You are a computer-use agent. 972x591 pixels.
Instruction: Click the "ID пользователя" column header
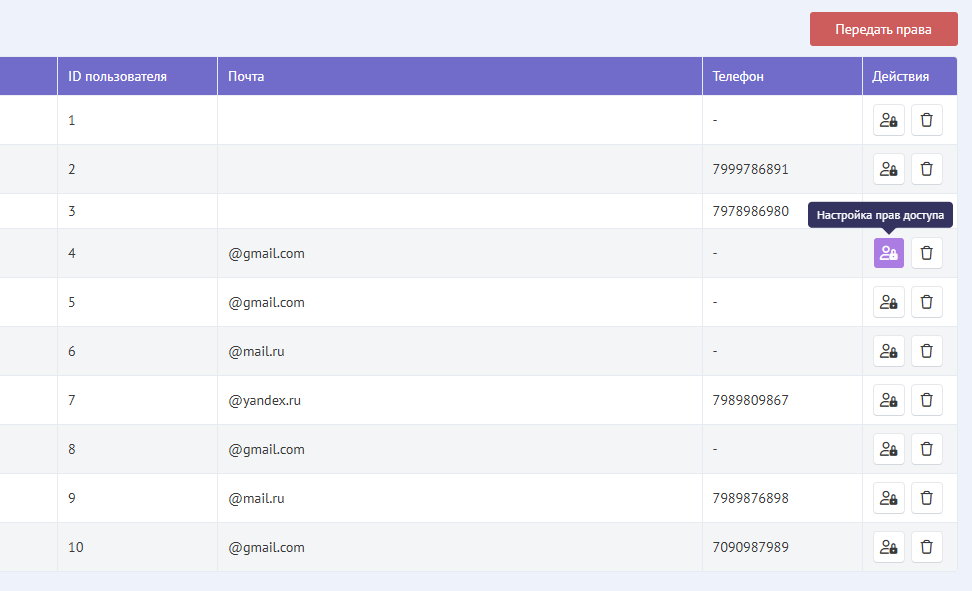click(x=117, y=76)
